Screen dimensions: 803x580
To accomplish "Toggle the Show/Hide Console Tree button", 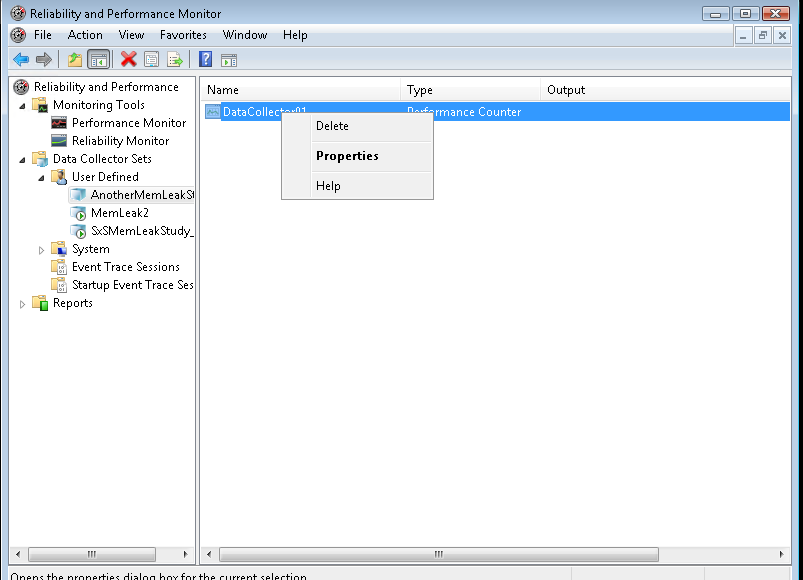I will tap(98, 60).
